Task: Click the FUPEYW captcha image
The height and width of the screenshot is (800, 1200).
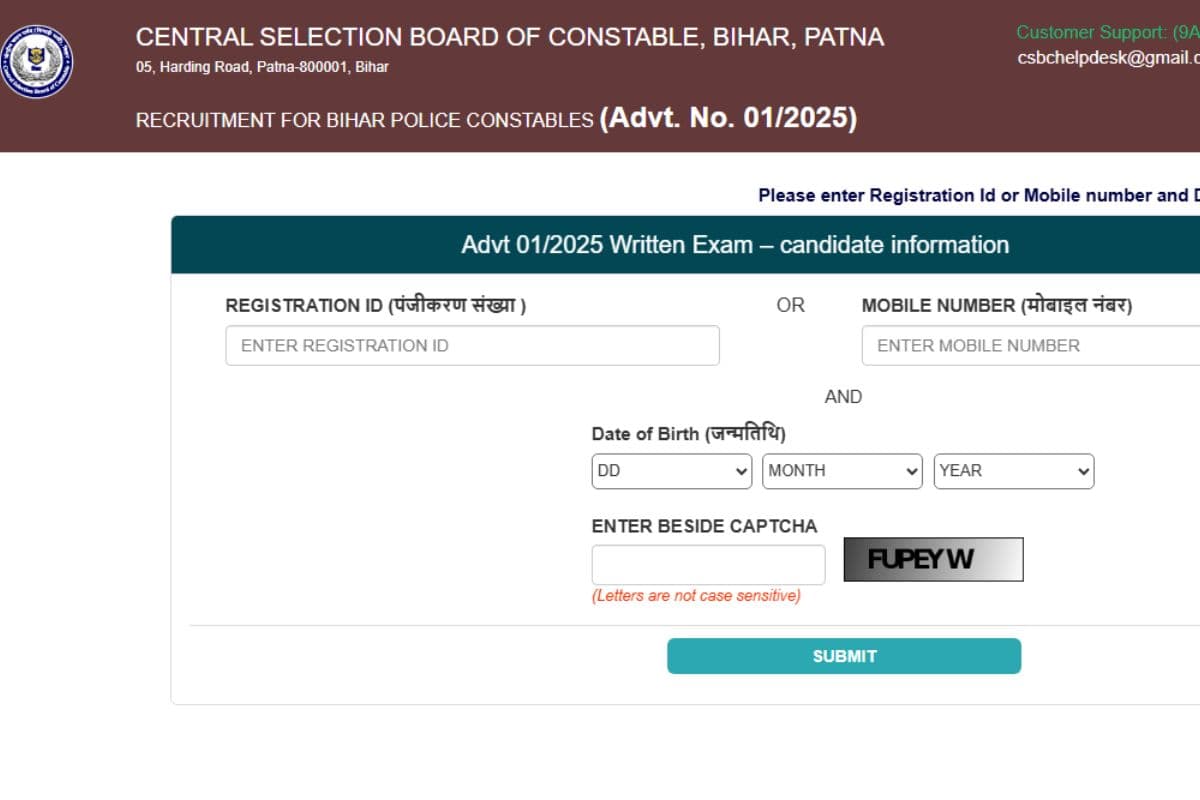Action: (x=933, y=559)
